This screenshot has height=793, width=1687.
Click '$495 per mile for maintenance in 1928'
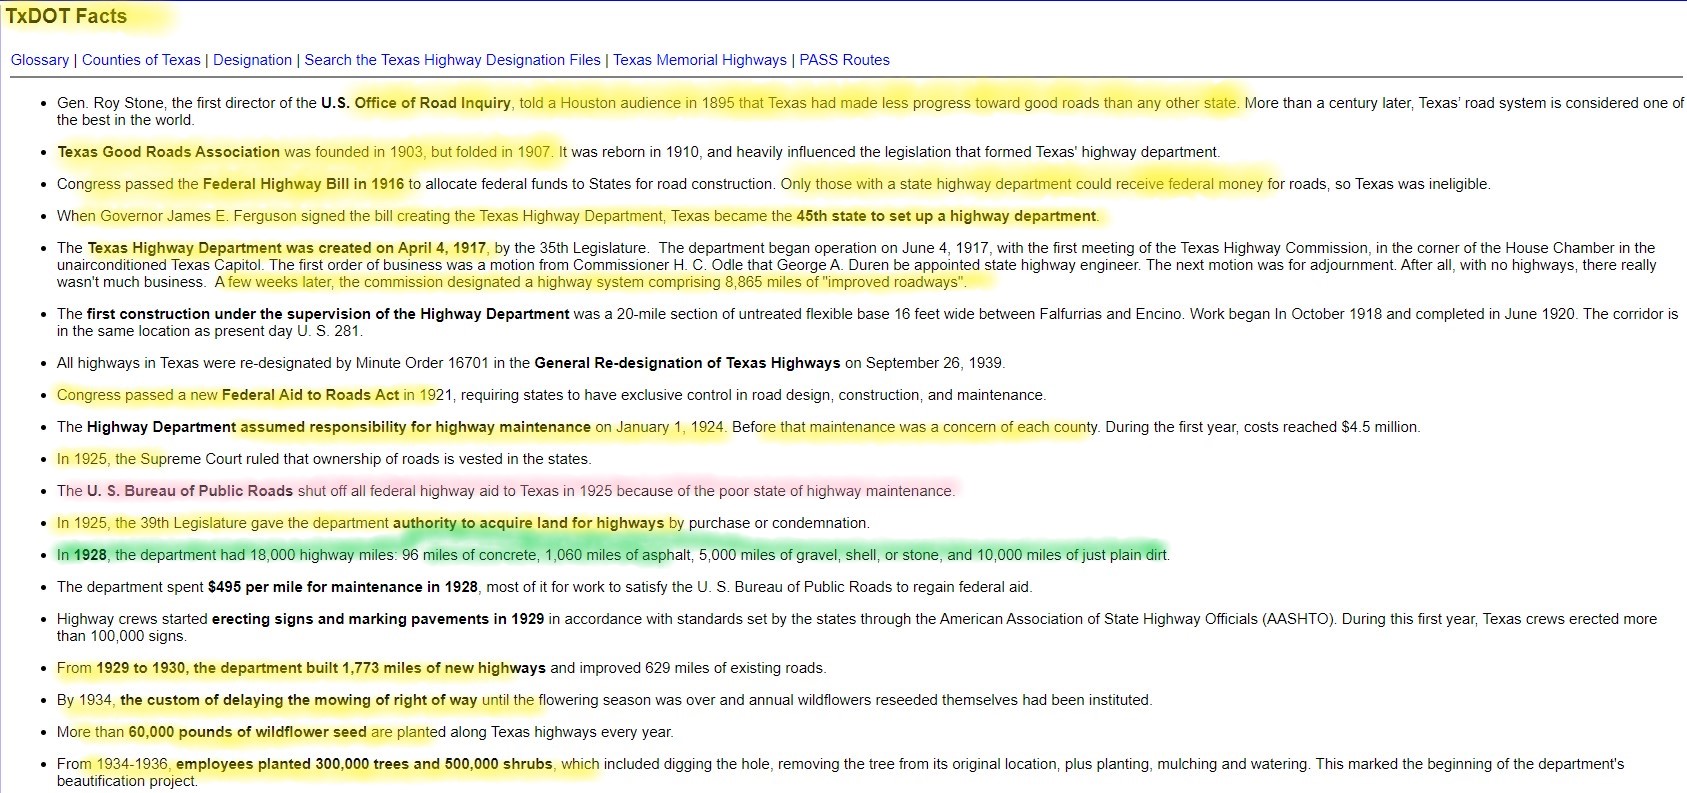(343, 587)
